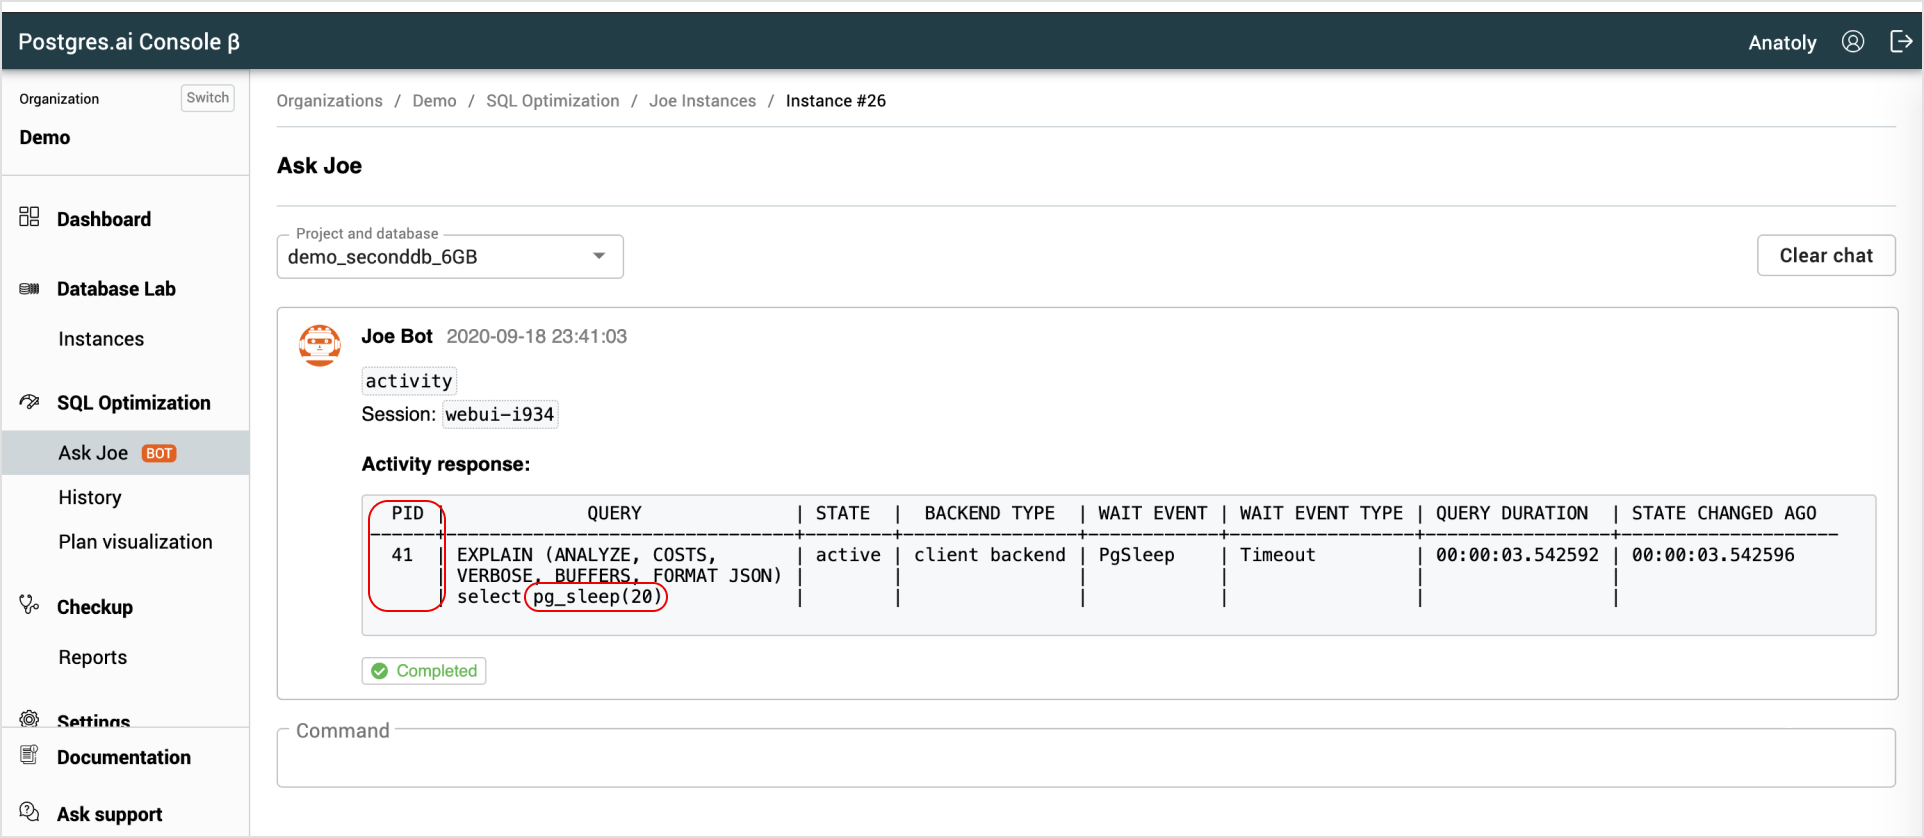Click the session id webui-i934
Viewport: 1924px width, 838px height.
tap(500, 414)
